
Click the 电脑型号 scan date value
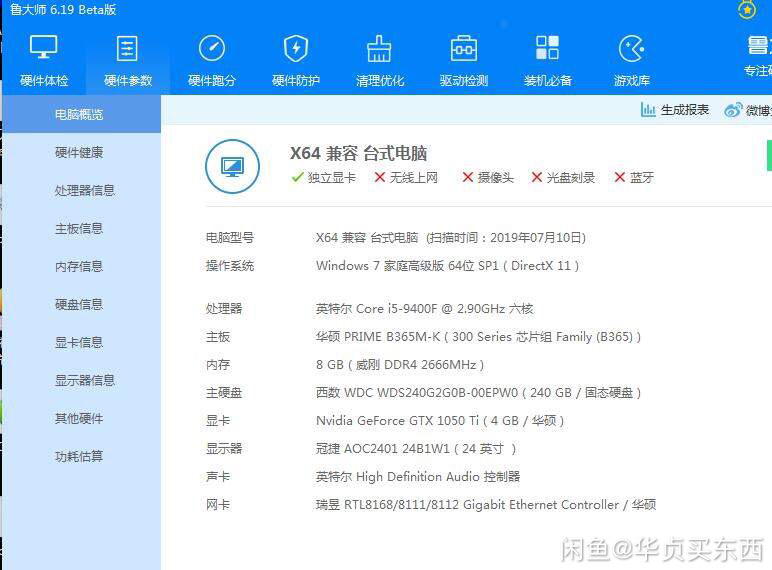click(x=451, y=238)
